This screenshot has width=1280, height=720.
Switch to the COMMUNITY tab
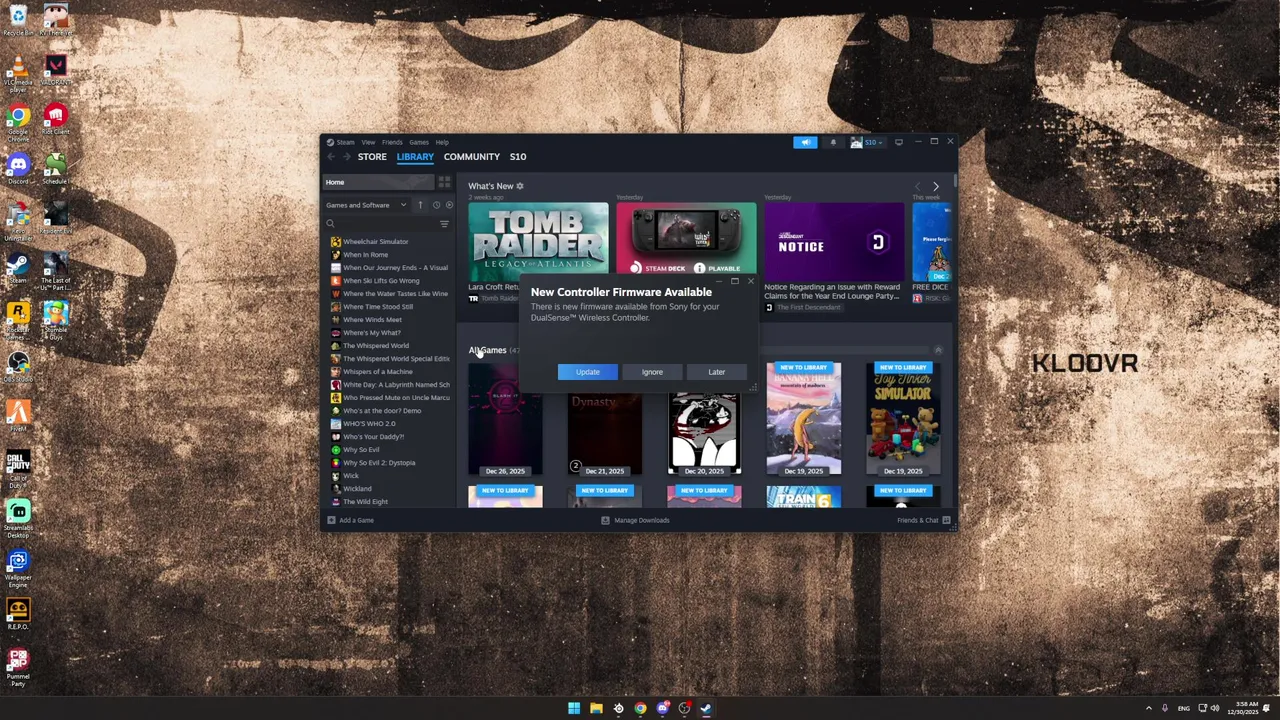pos(471,157)
